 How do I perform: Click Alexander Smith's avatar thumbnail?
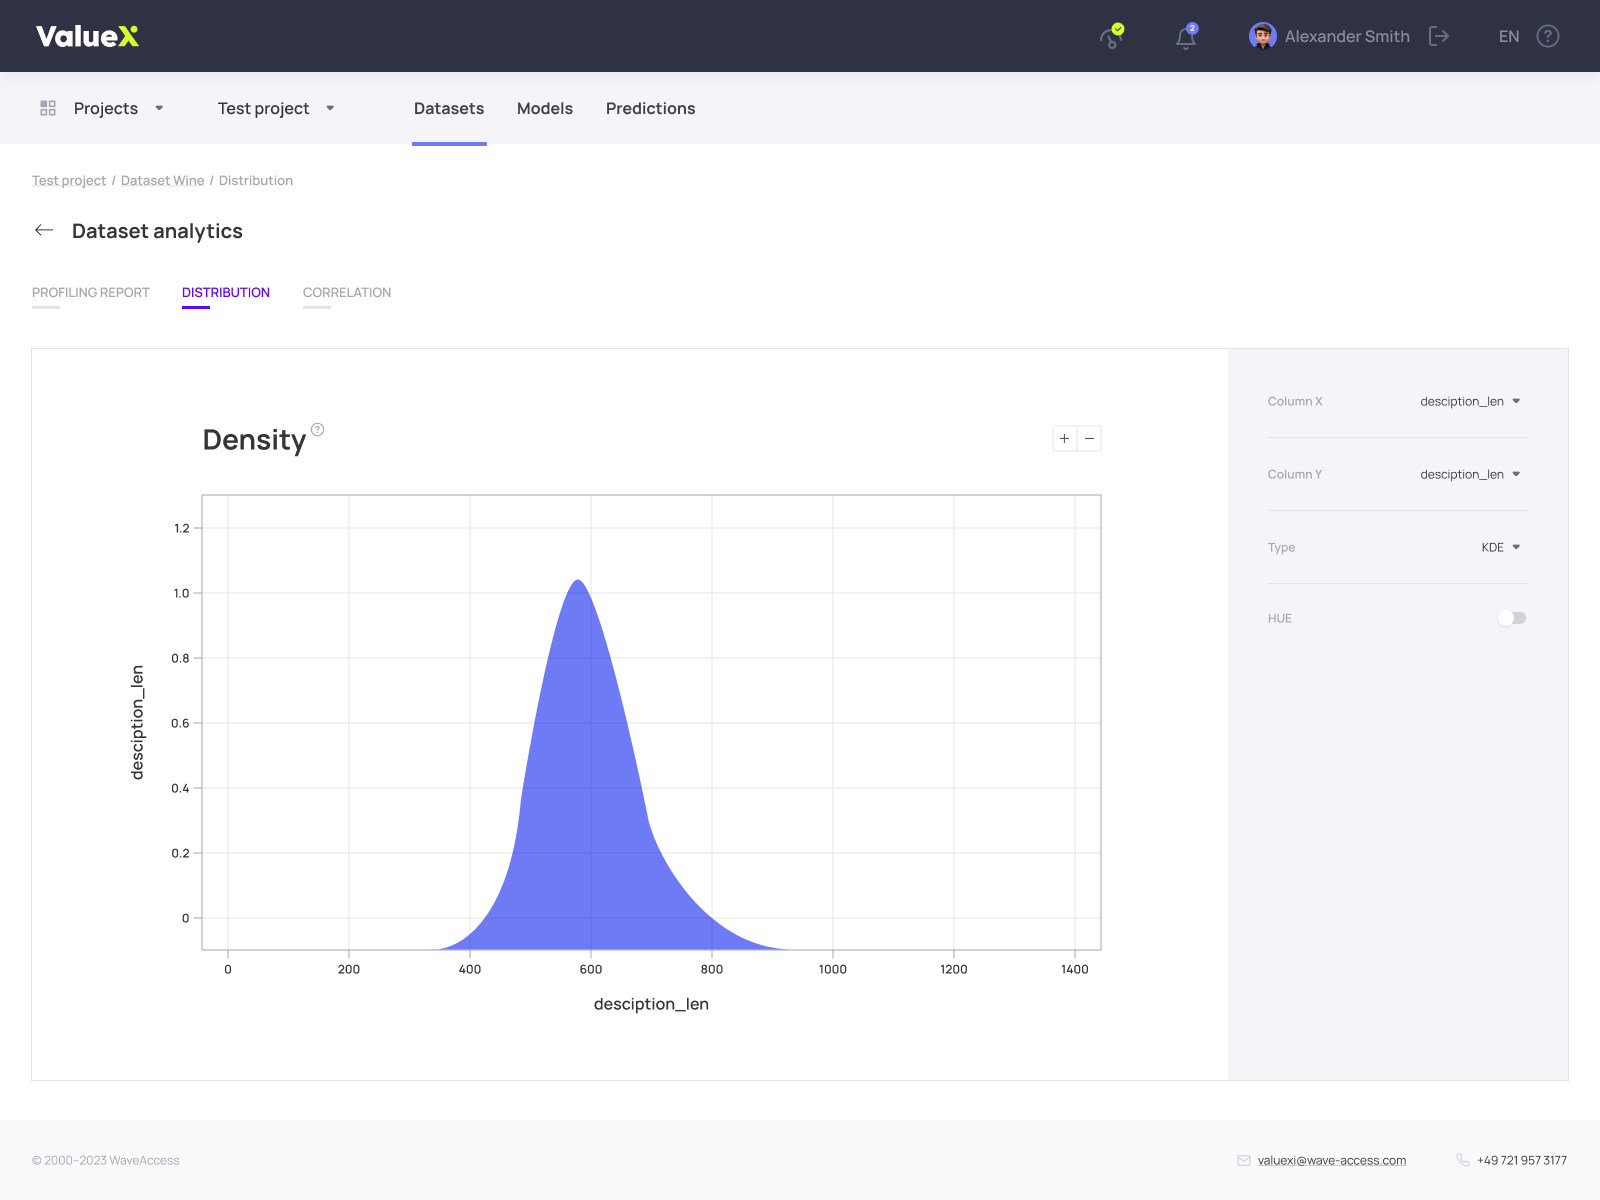coord(1262,36)
